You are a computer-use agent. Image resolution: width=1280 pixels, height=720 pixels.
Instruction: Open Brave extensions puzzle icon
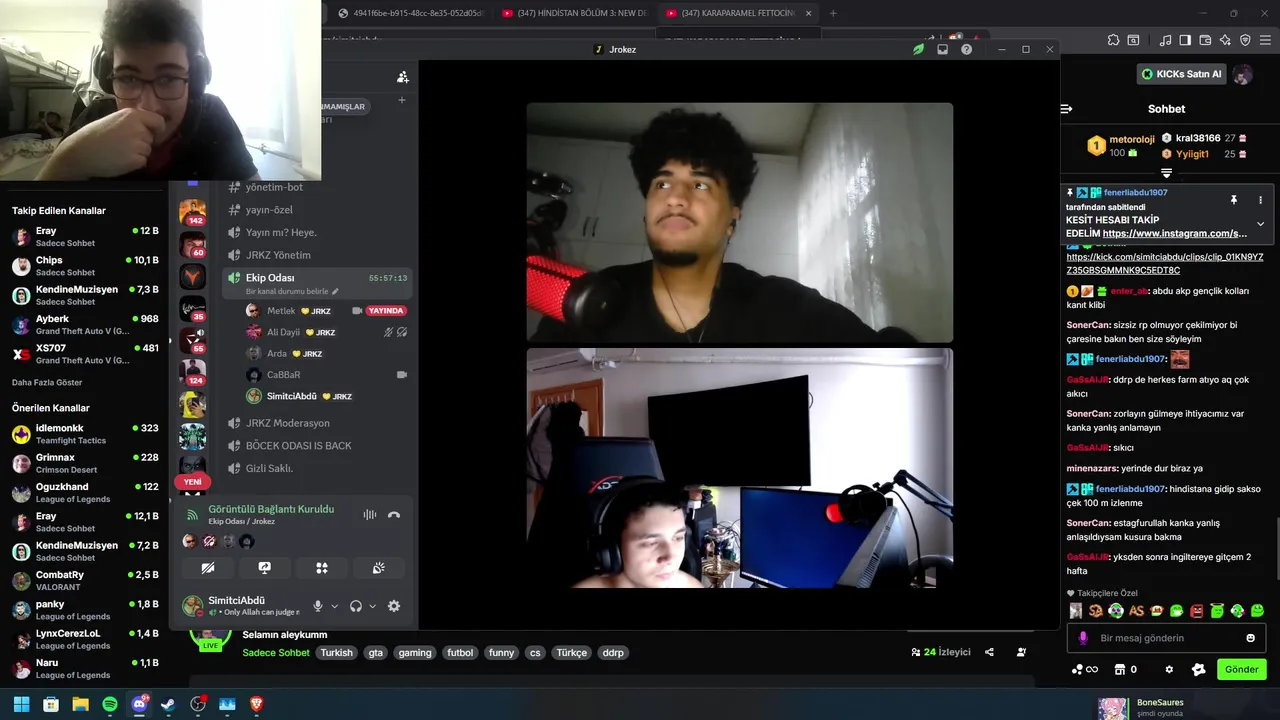pyautogui.click(x=1113, y=40)
